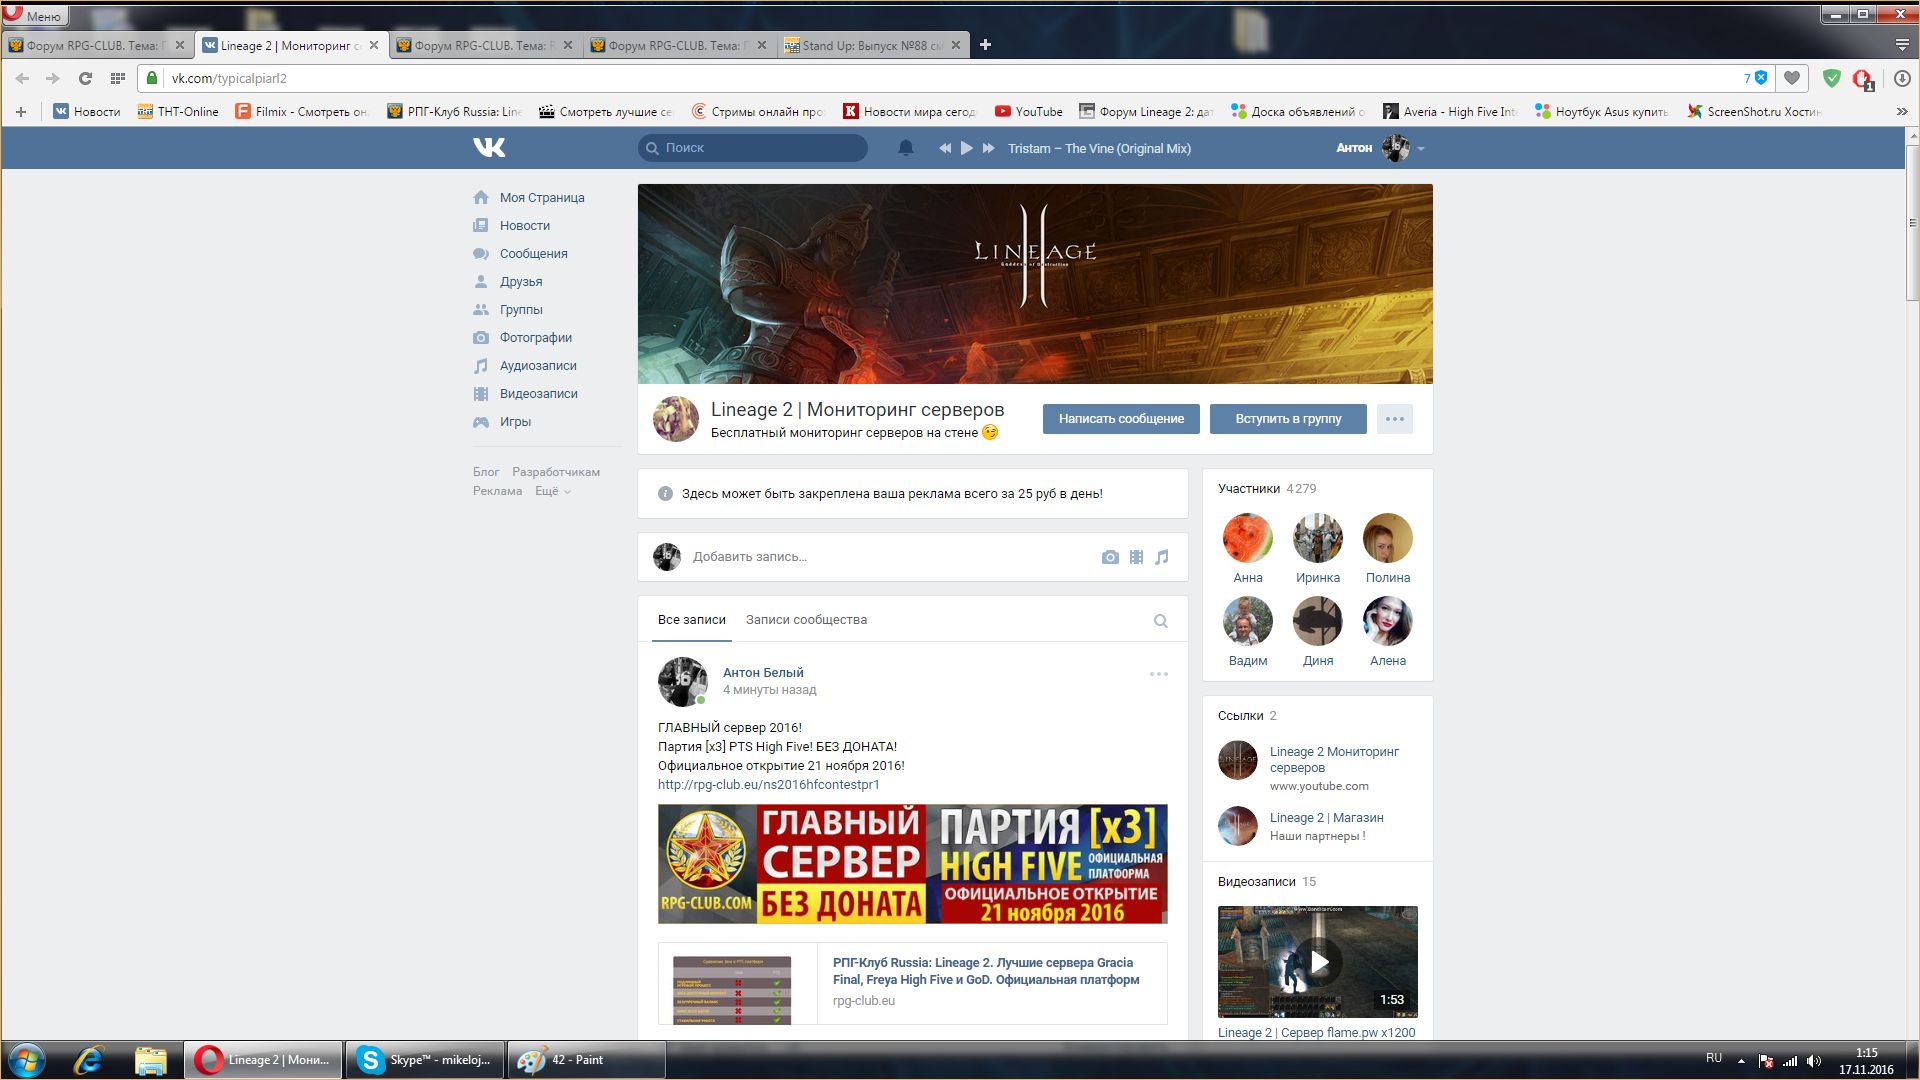Open the rpg-club.eu contest link in the post

point(768,785)
